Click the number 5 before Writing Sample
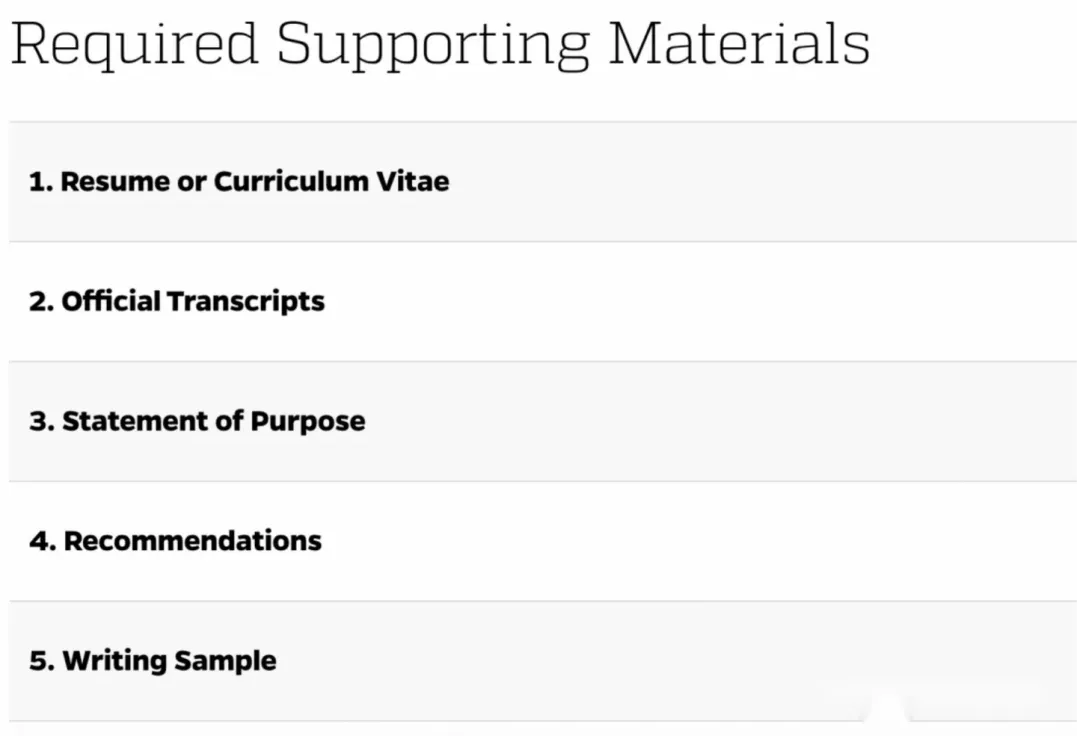This screenshot has height=736, width=1077. click(x=40, y=661)
